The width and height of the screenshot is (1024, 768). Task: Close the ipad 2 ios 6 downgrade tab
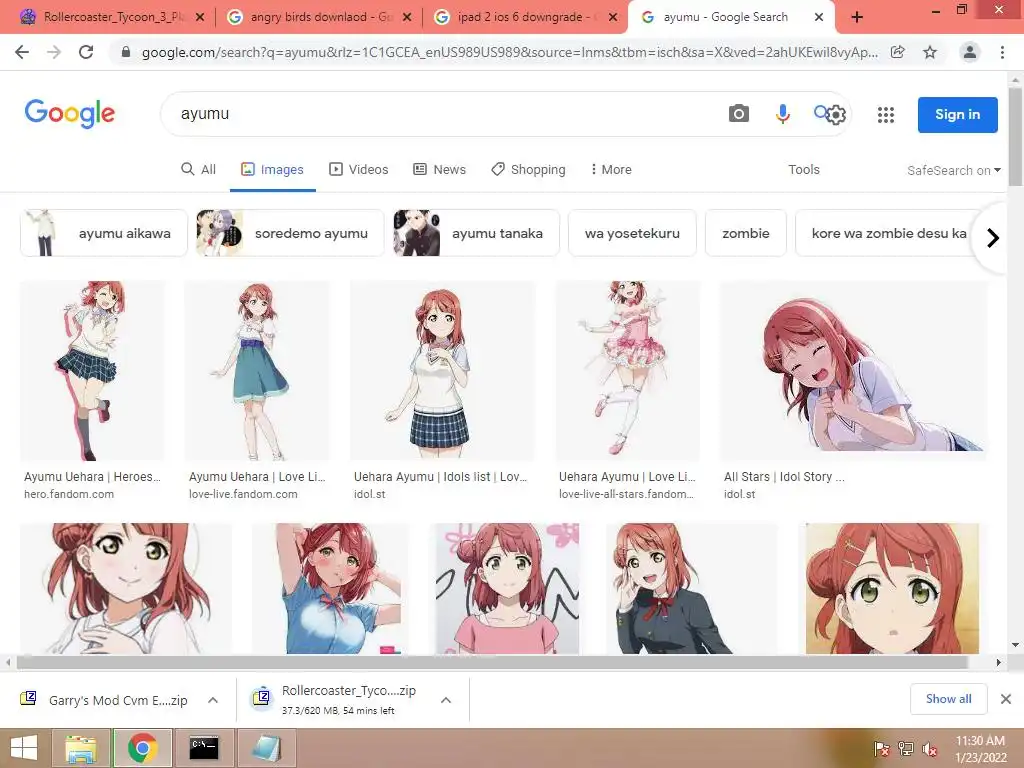[x=613, y=18]
